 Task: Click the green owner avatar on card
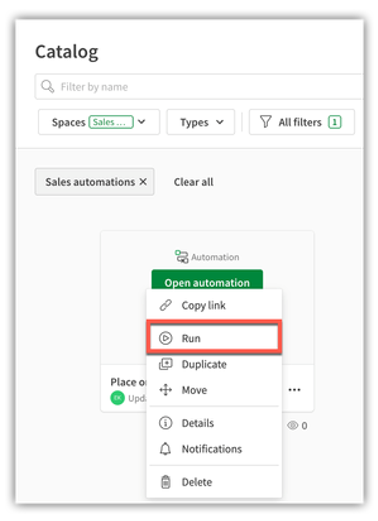tap(117, 398)
